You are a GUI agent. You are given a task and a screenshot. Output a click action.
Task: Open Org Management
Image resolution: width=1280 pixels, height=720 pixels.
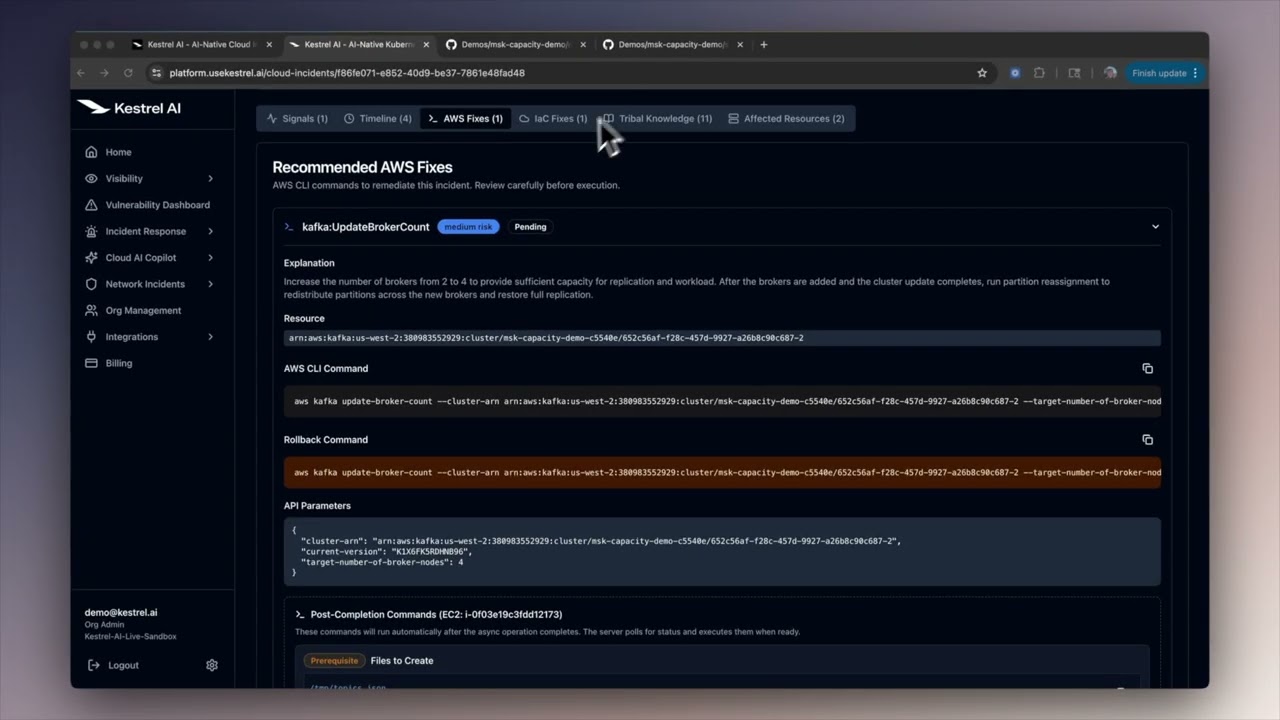pos(143,310)
